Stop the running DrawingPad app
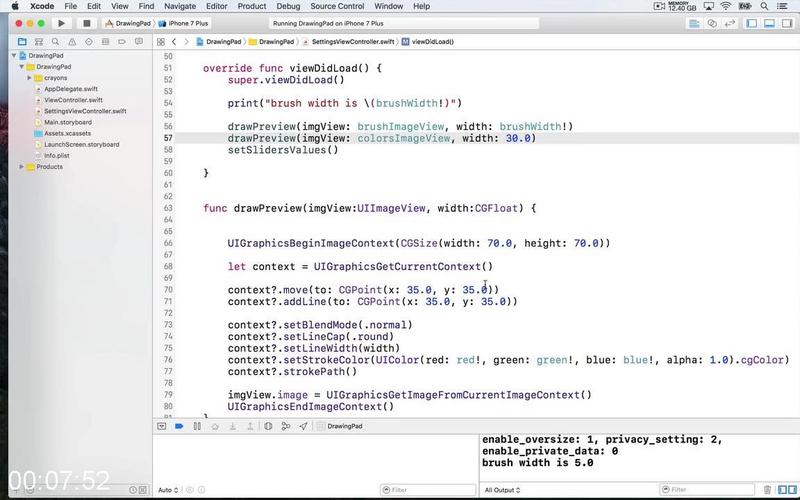The image size is (800, 500). coord(87,23)
